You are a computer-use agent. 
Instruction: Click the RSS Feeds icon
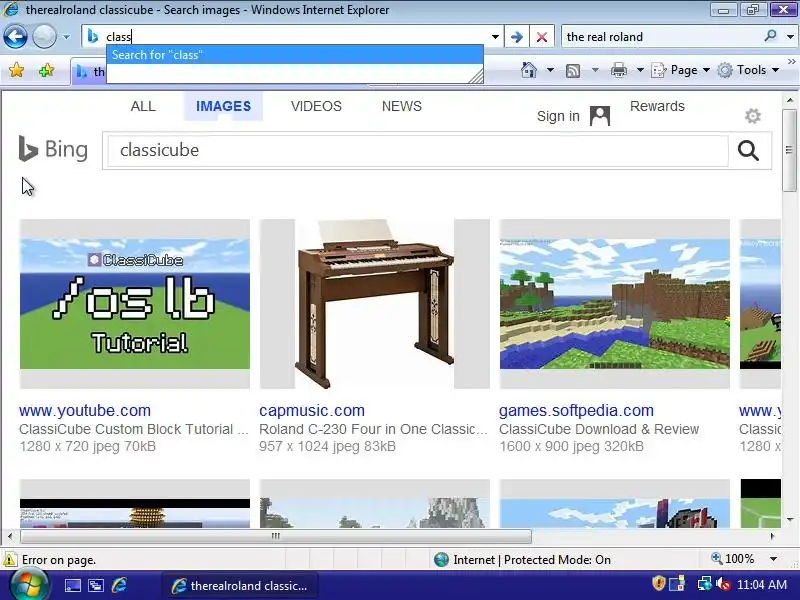(x=573, y=70)
